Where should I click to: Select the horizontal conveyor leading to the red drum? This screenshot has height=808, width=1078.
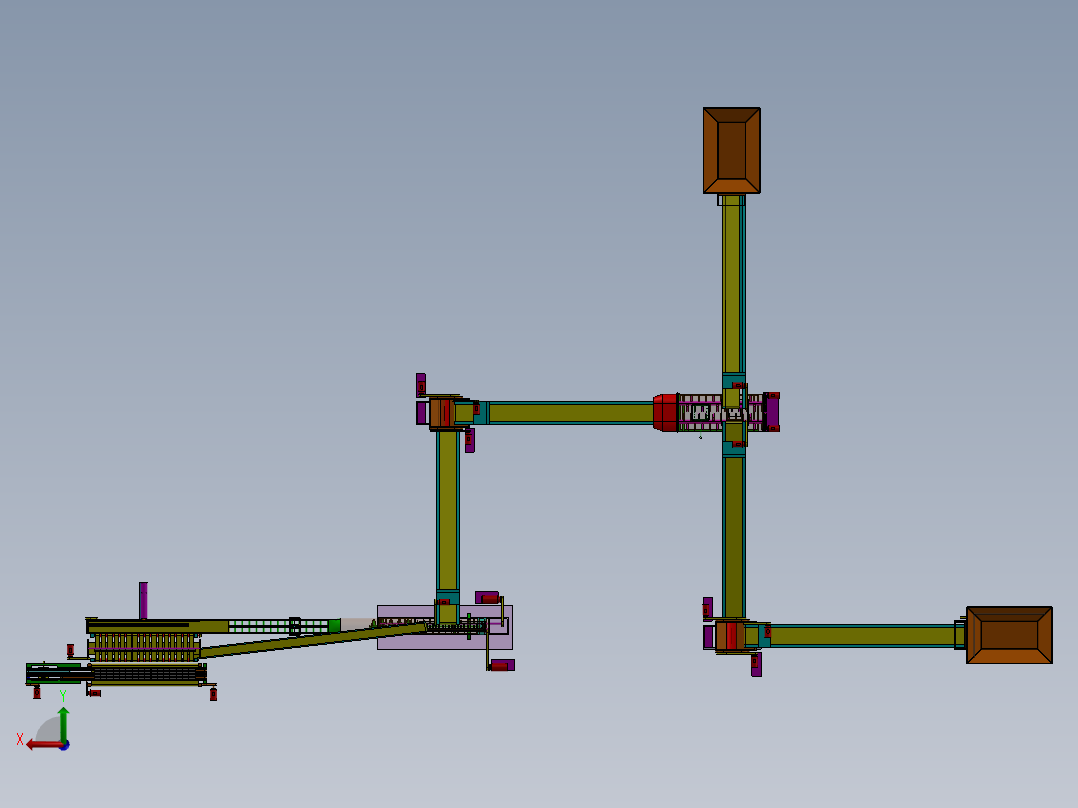(x=570, y=413)
